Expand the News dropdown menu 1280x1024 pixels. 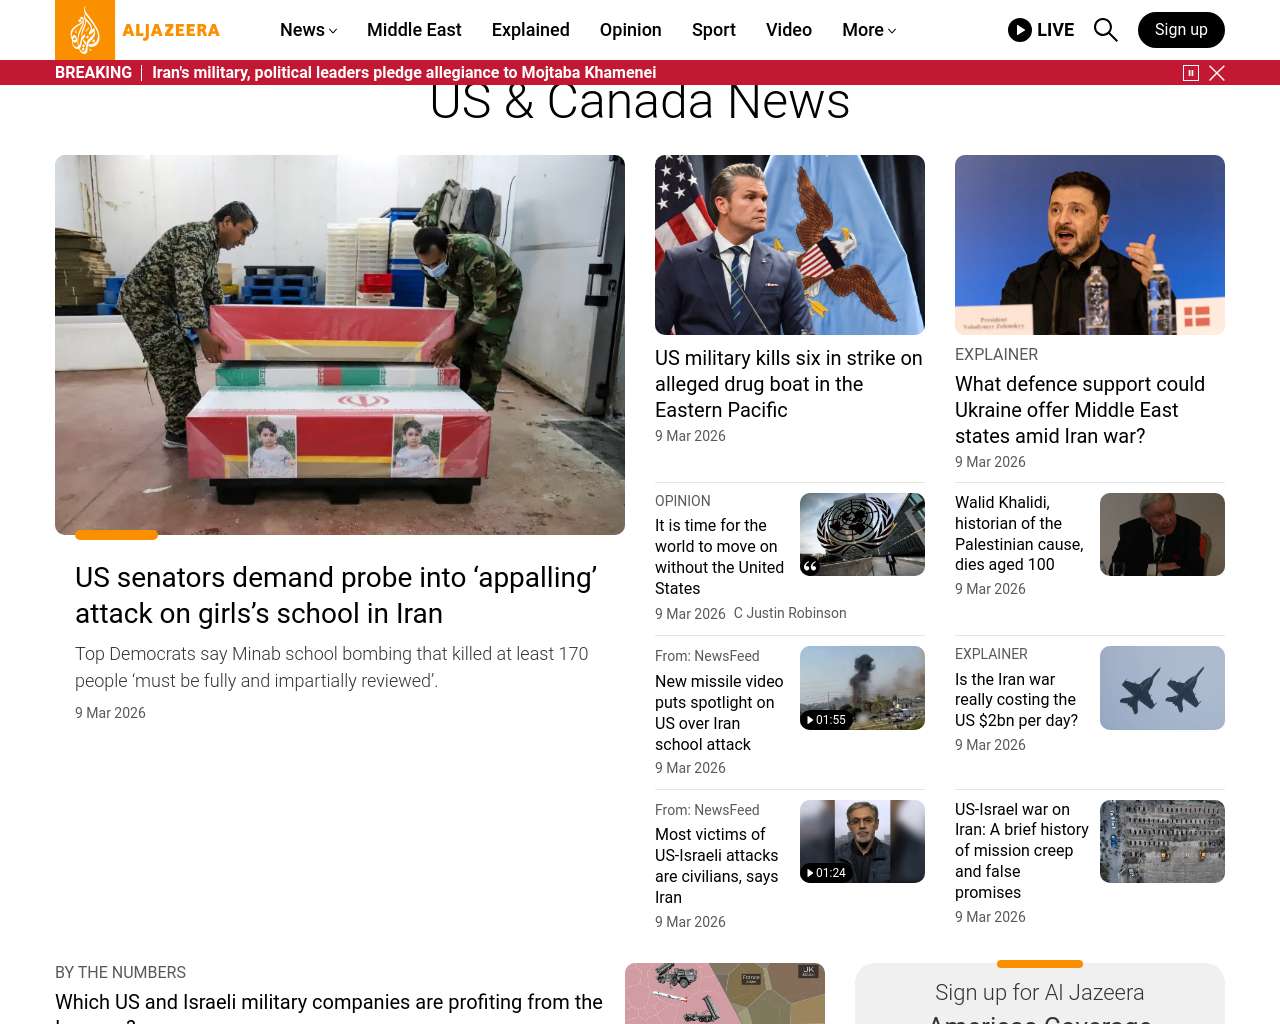308,30
